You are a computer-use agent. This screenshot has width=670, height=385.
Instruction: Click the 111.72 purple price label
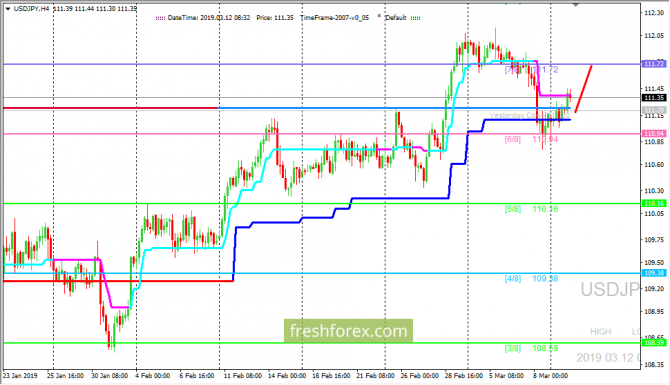[x=654, y=64]
